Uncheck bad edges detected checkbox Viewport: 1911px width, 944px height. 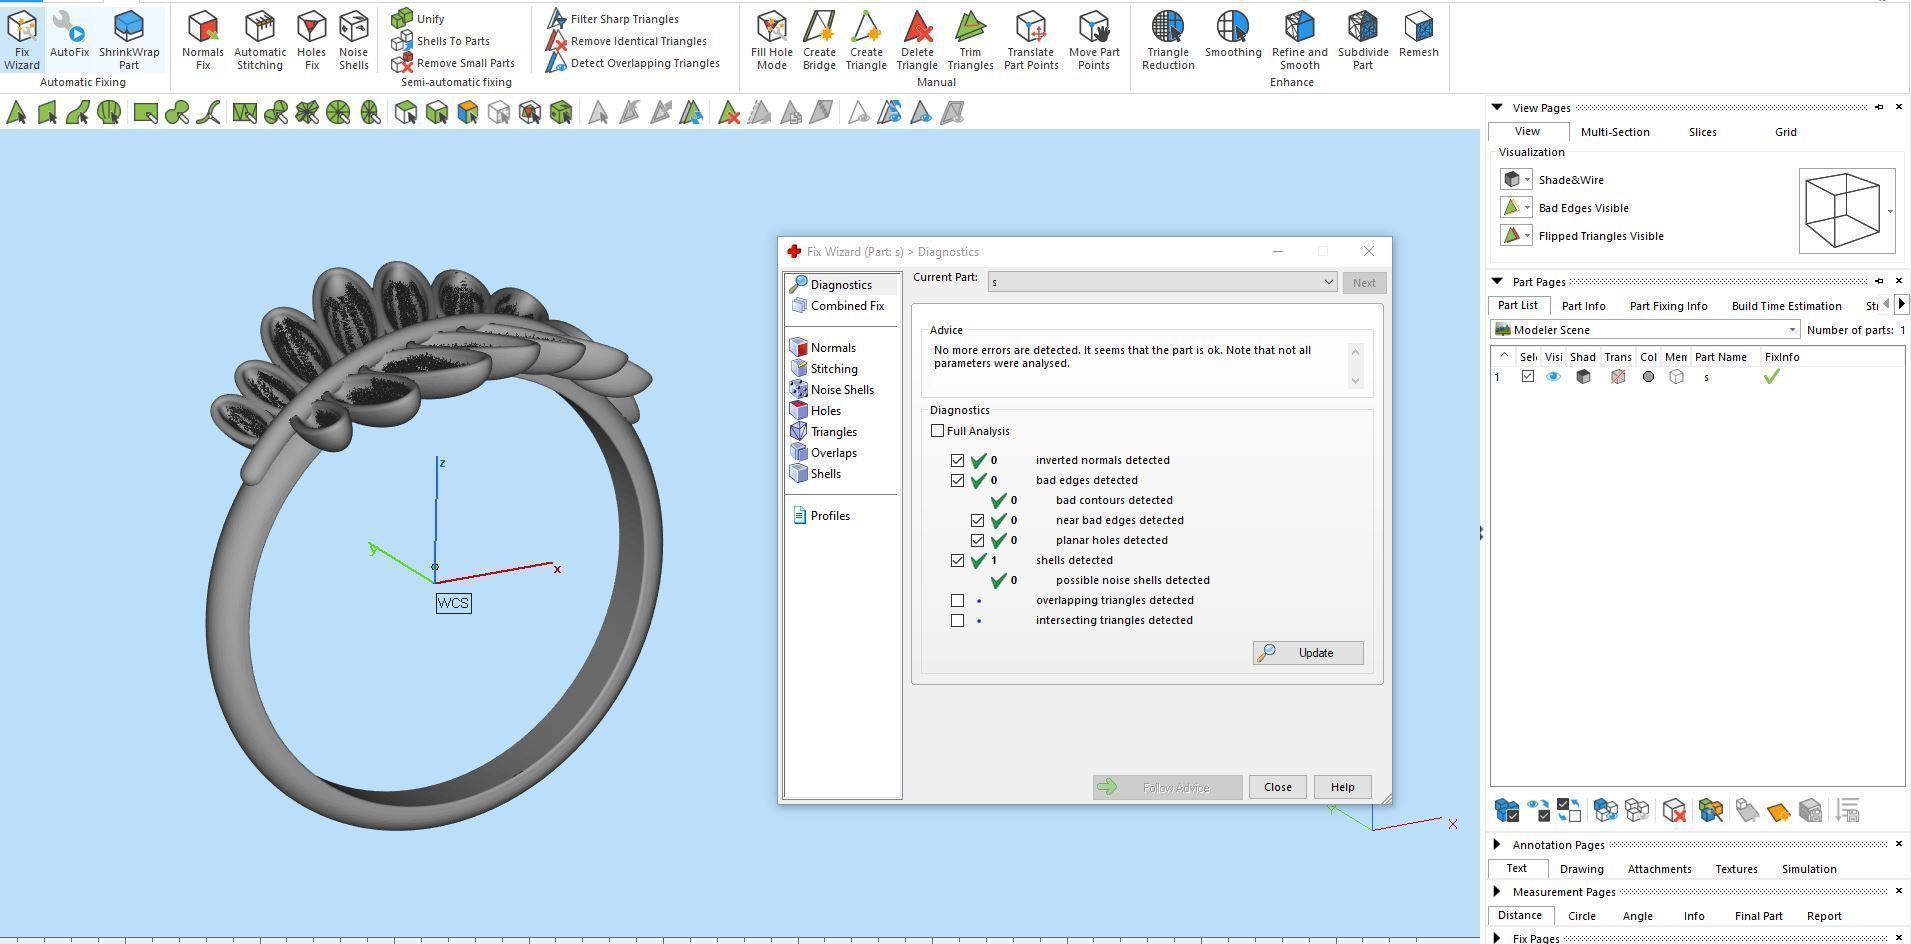[x=957, y=480]
